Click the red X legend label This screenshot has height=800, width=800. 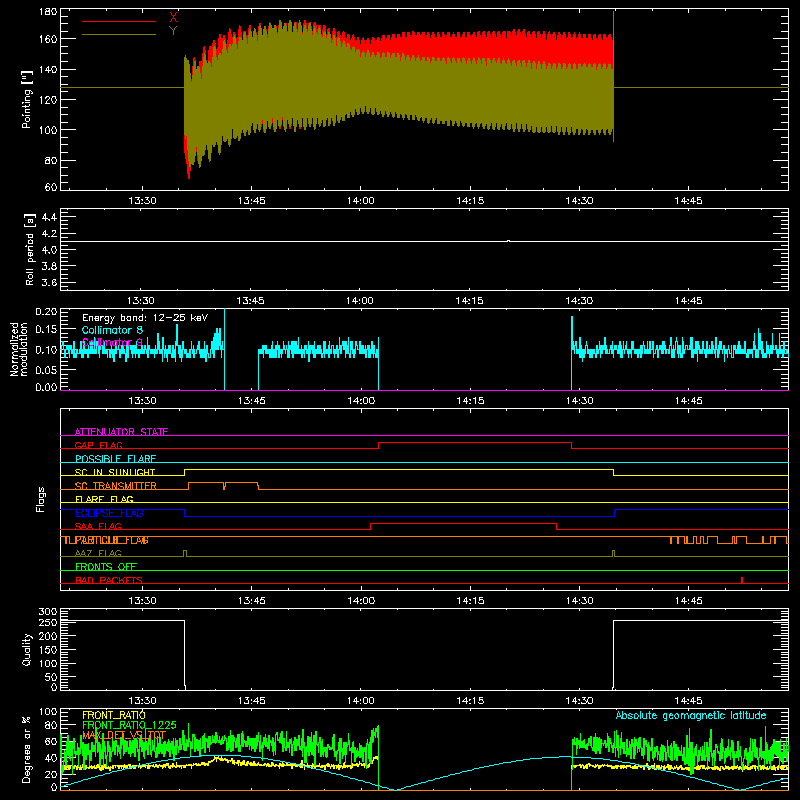tap(173, 17)
